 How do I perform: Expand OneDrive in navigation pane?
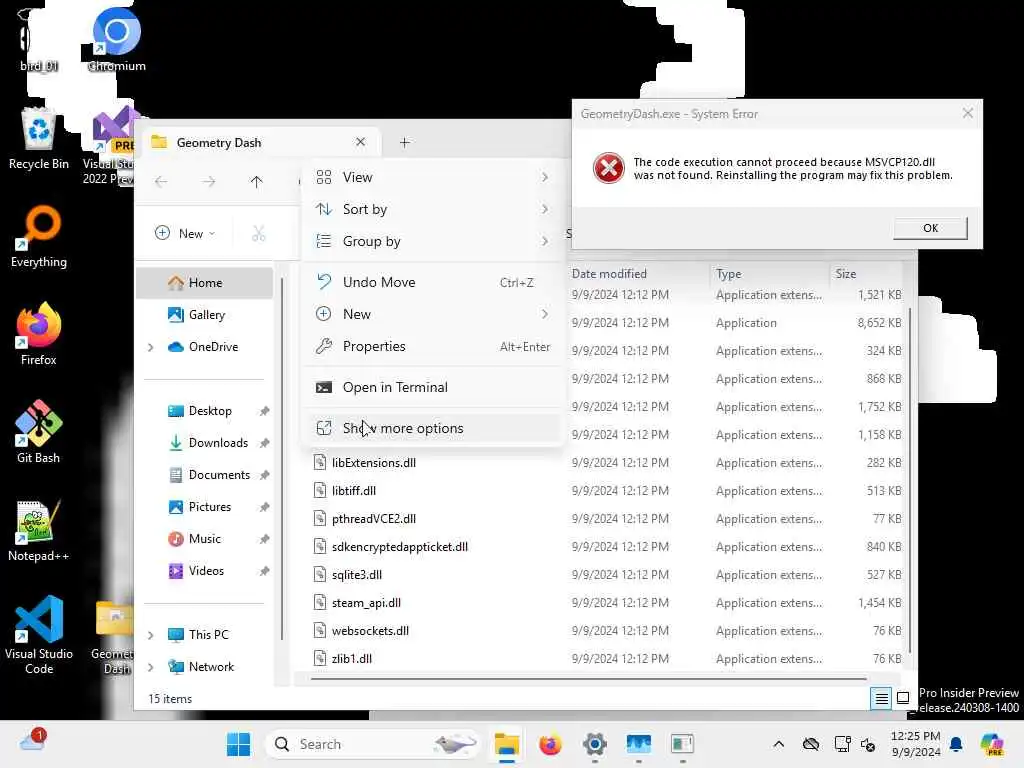pyautogui.click(x=151, y=347)
